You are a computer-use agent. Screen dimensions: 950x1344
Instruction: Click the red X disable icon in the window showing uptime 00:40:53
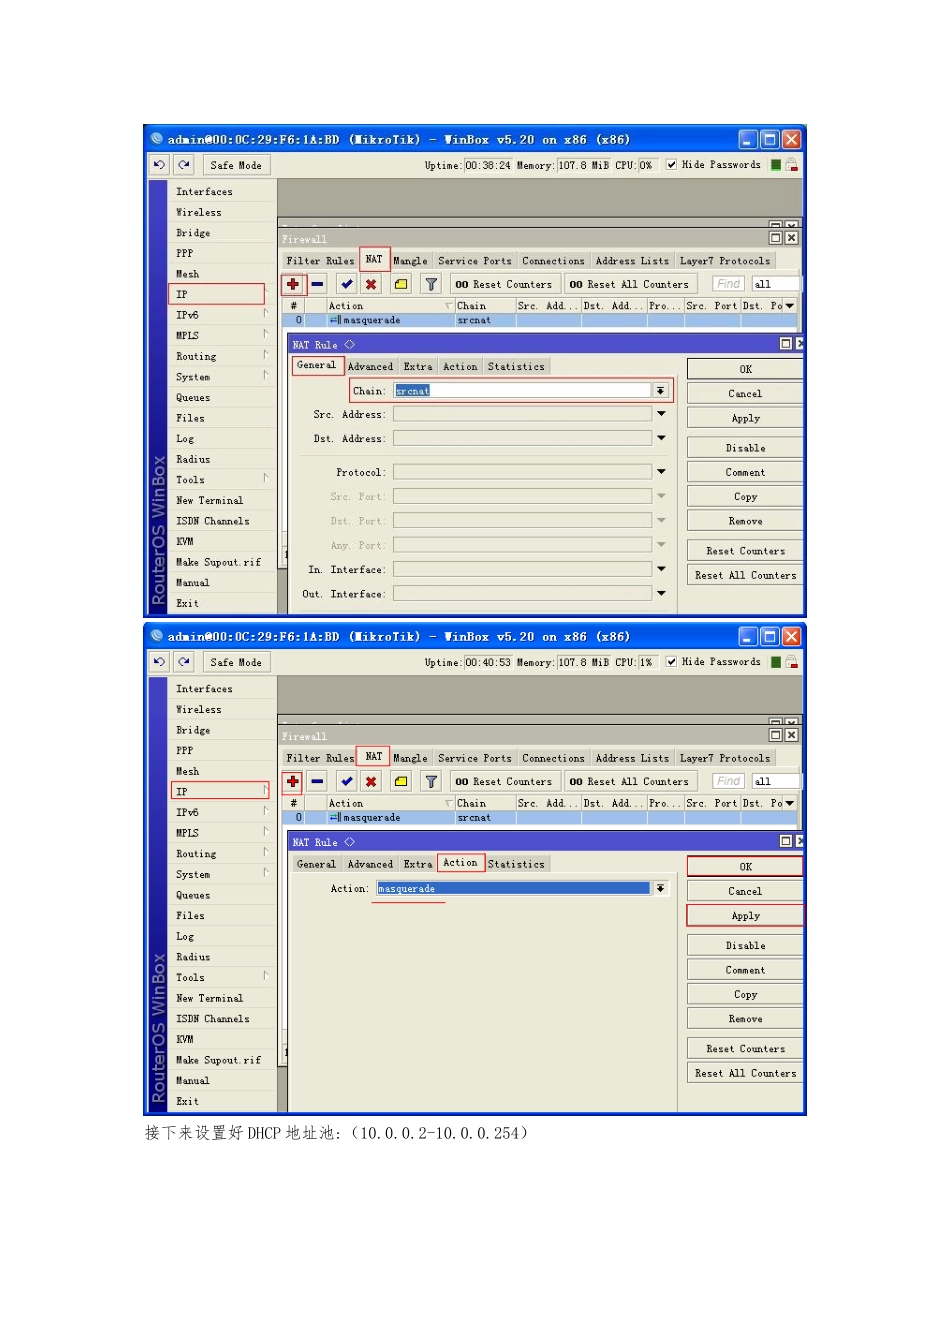pos(371,781)
